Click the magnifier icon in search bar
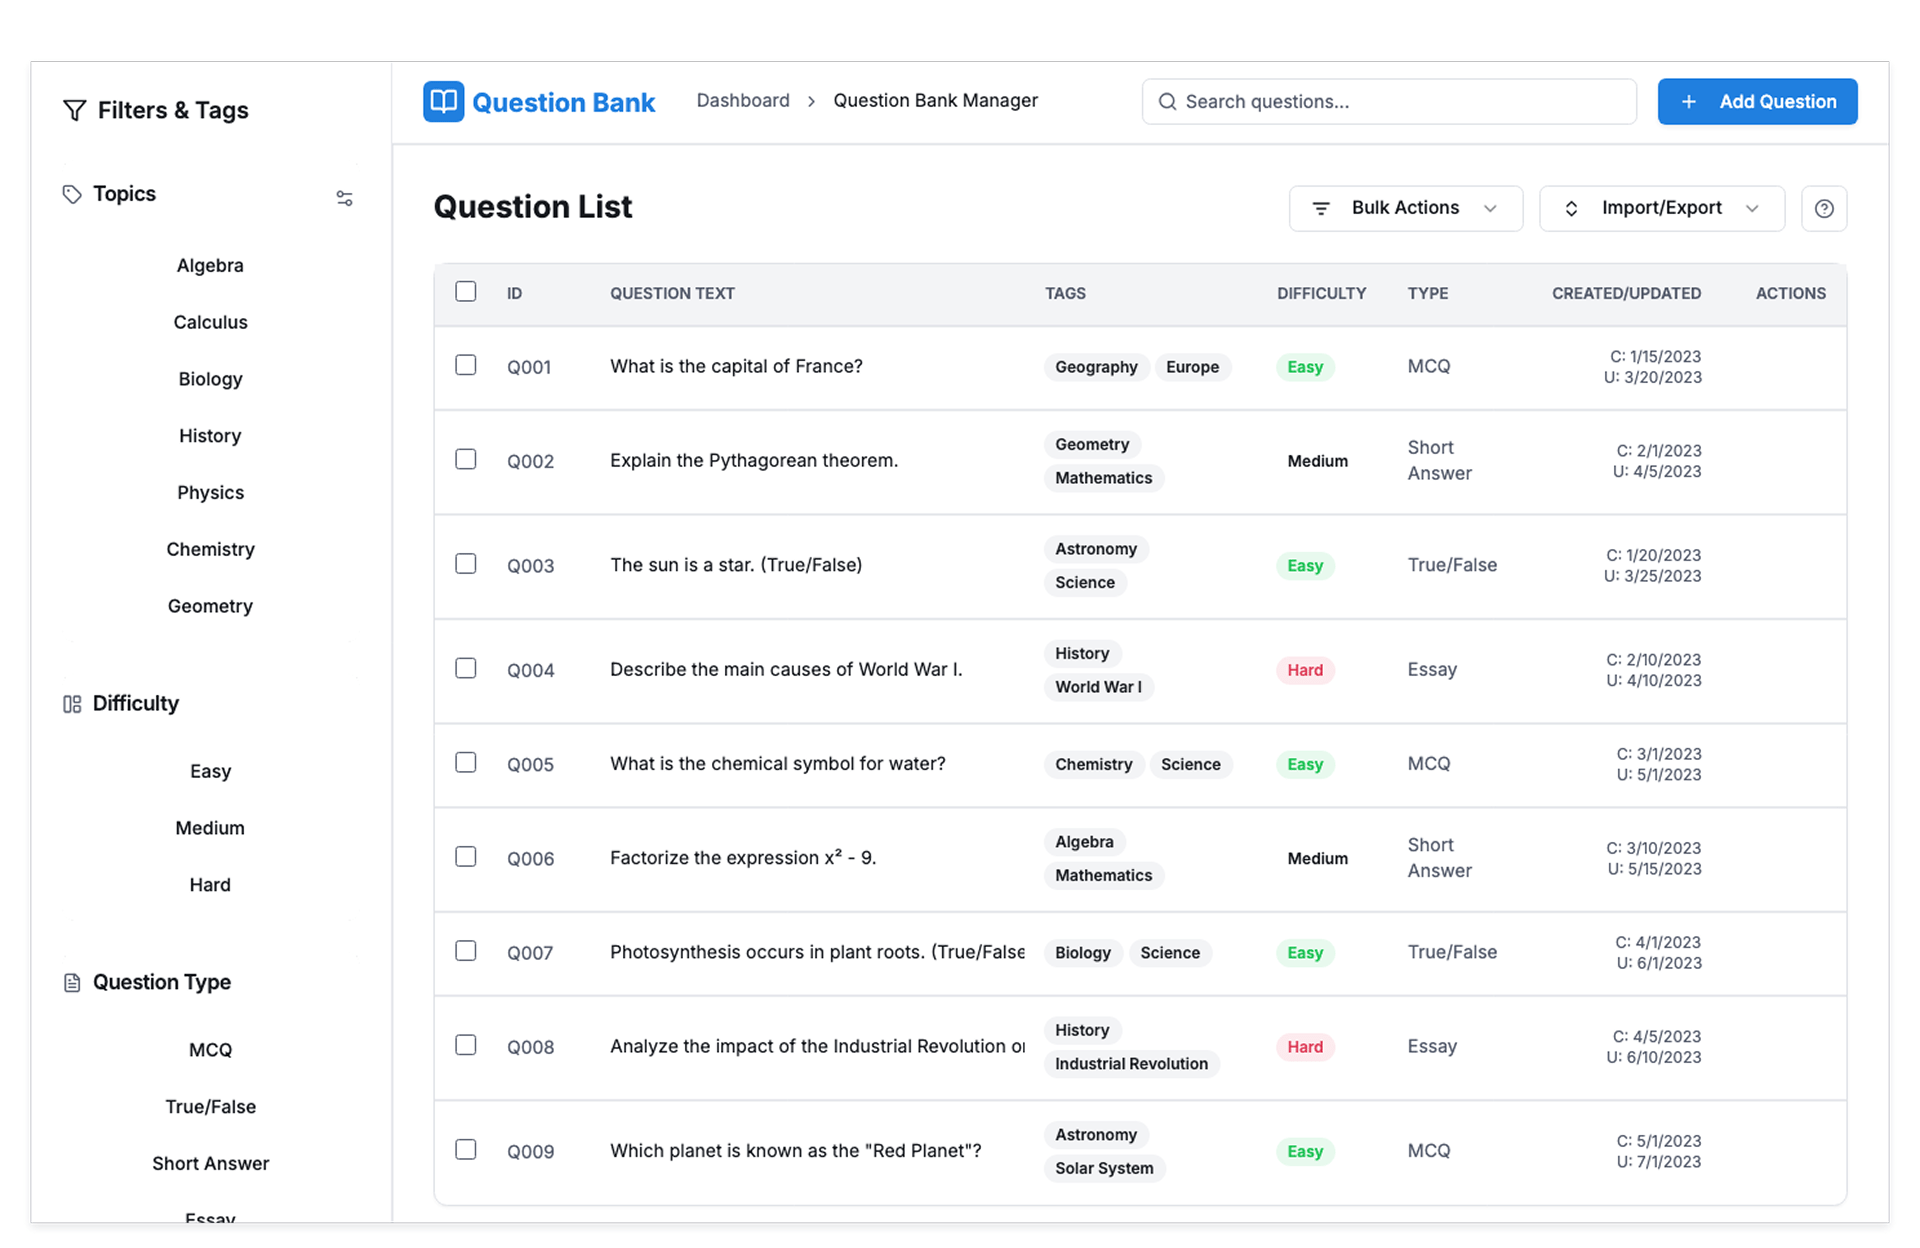Viewport: 1920px width, 1248px height. (x=1166, y=102)
